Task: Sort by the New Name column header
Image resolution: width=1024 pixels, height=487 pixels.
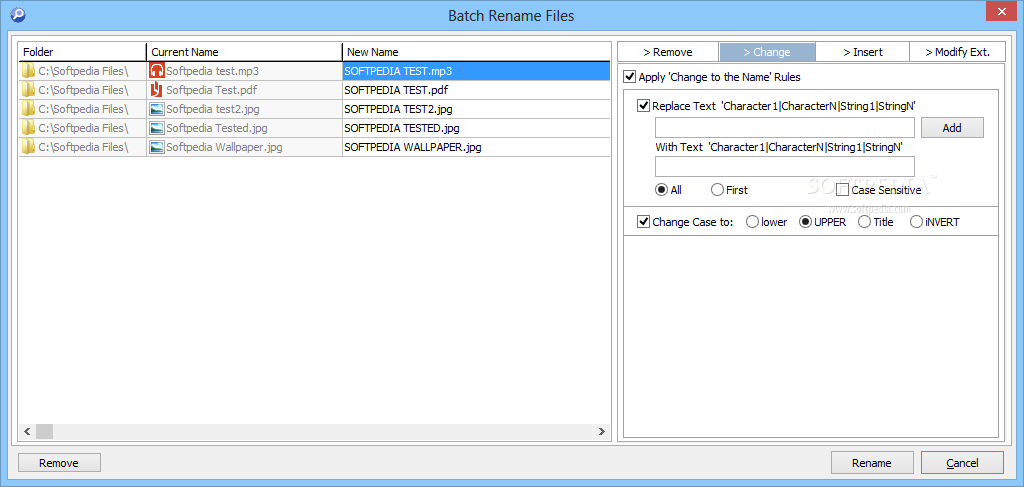Action: tap(477, 52)
